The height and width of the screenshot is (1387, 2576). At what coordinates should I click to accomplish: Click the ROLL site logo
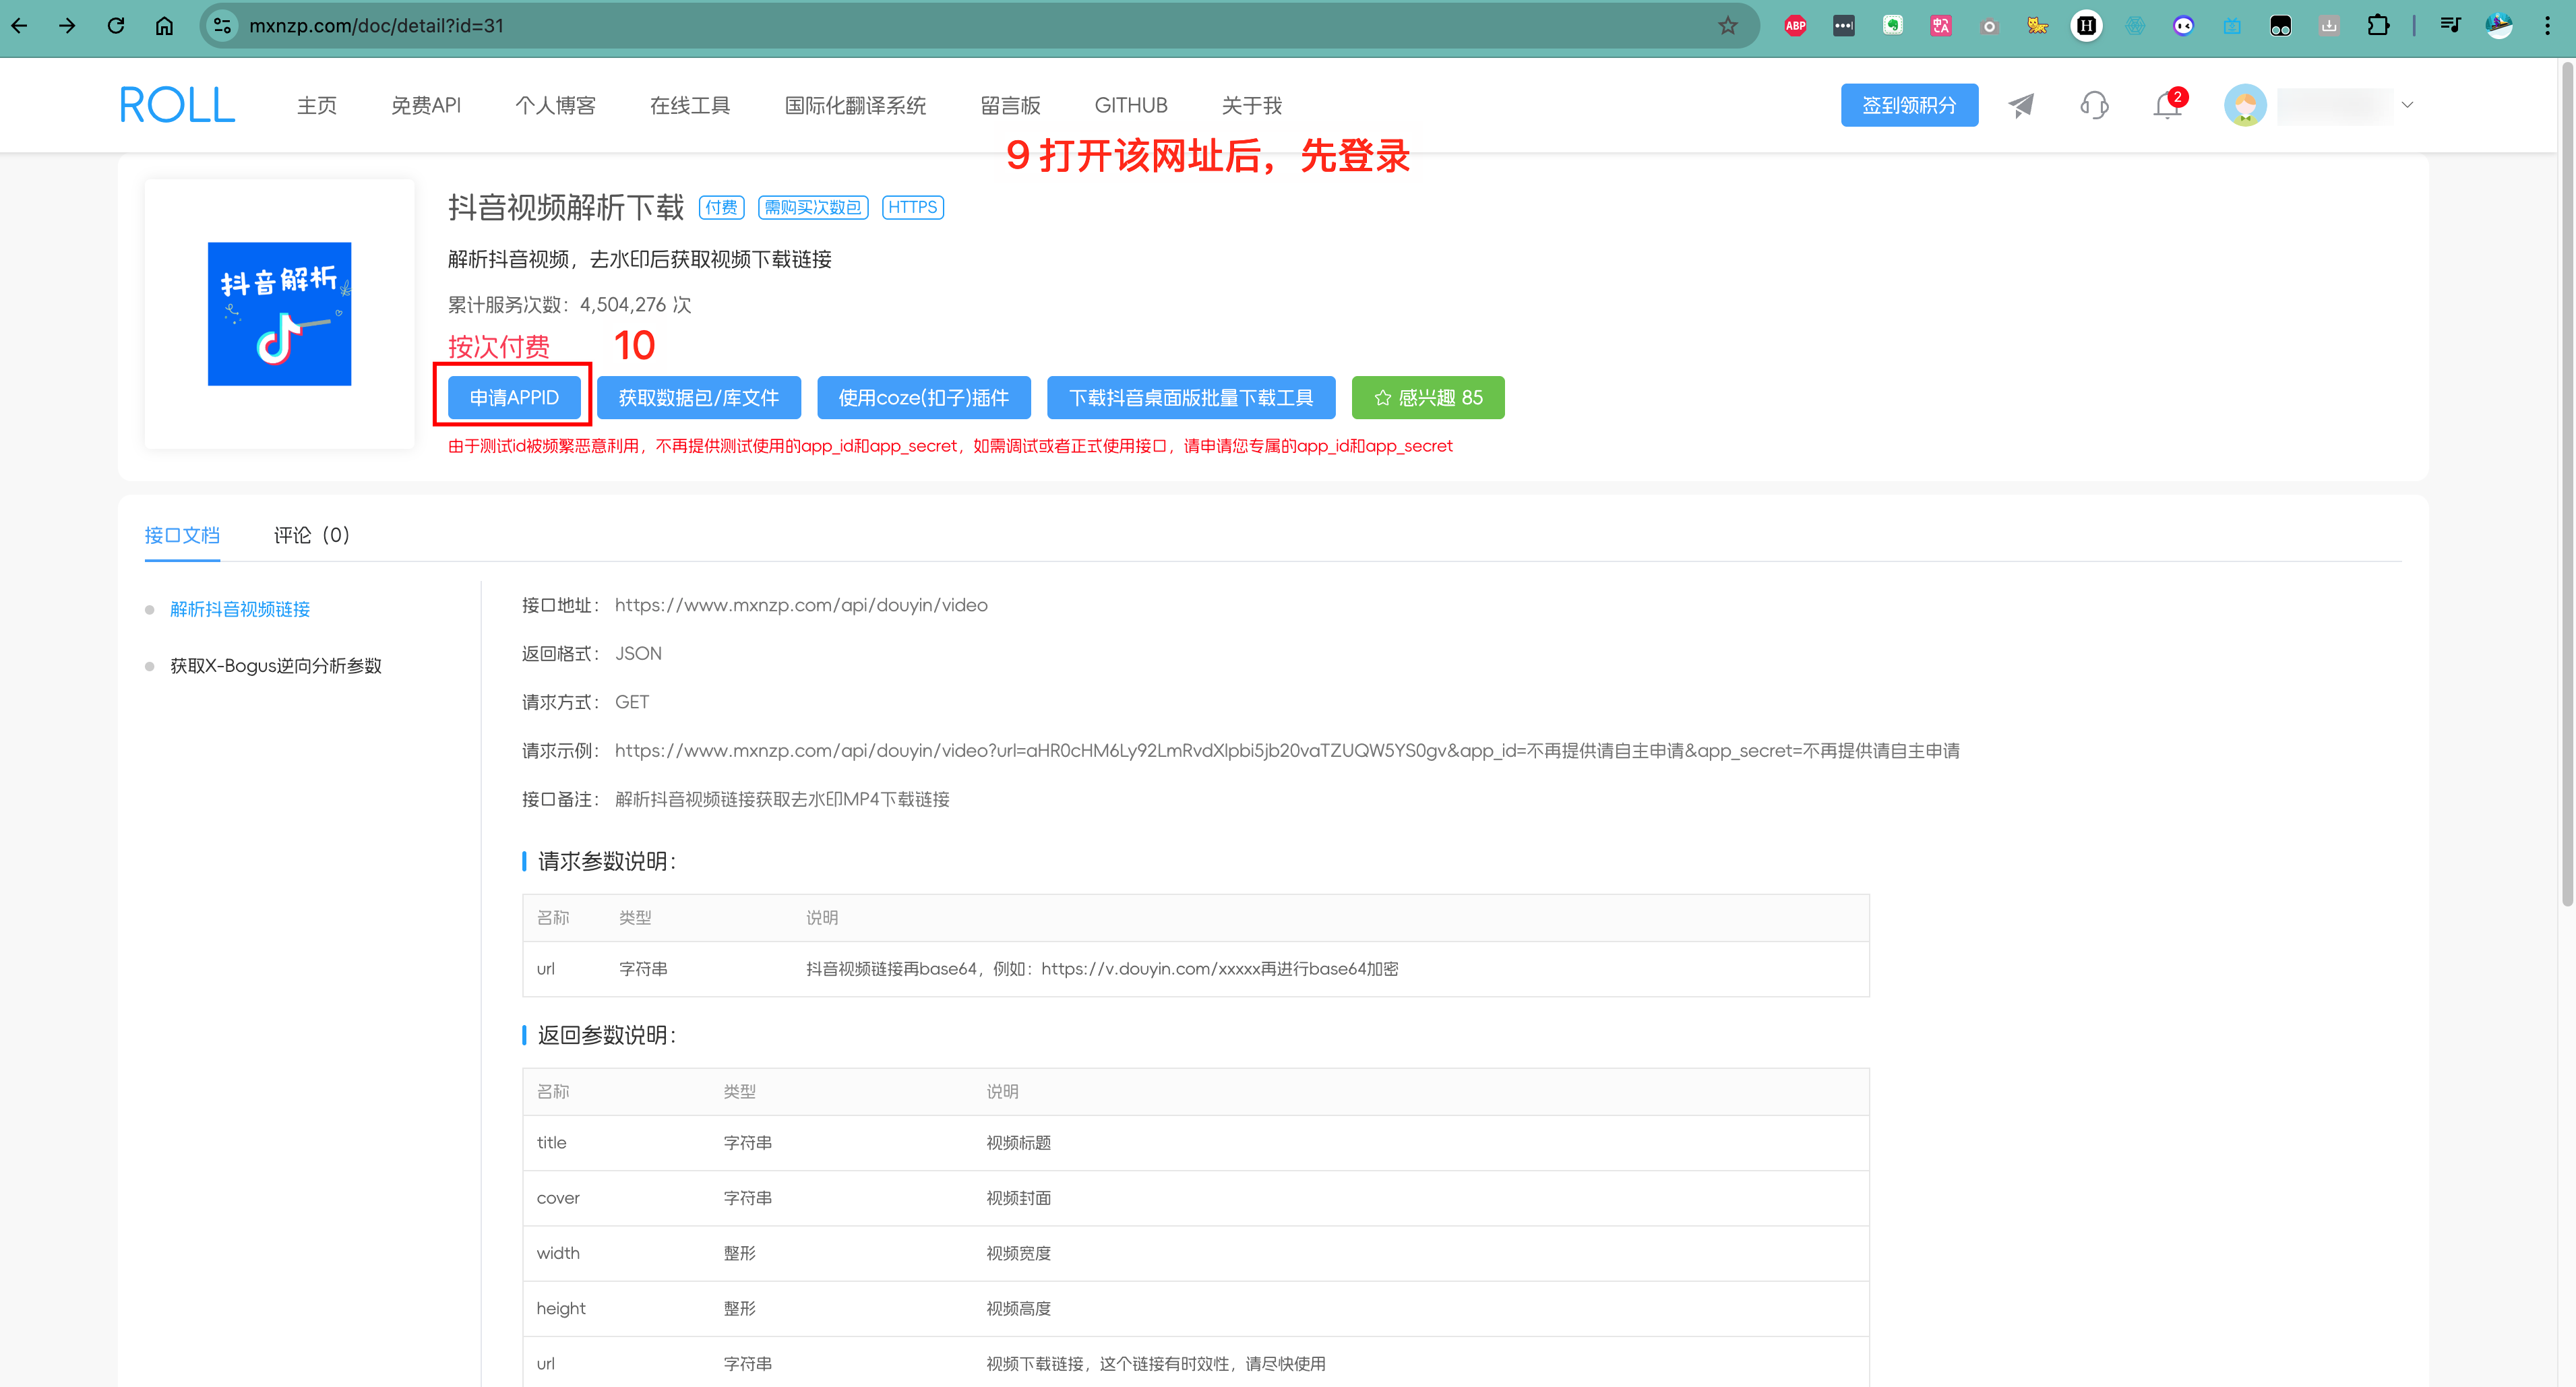177,105
